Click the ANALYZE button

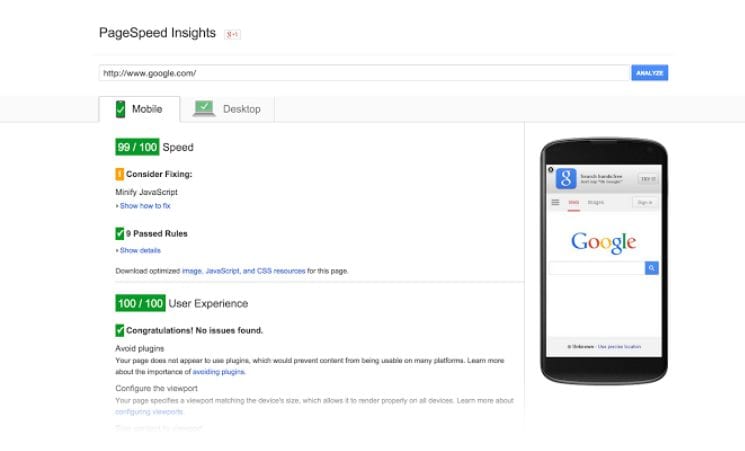tap(649, 73)
